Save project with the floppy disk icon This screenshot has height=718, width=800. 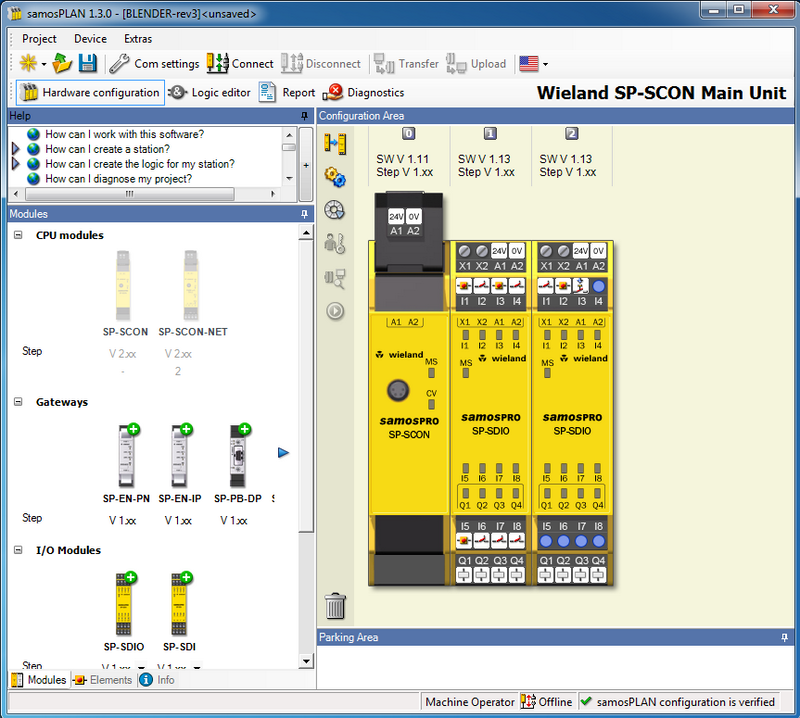coord(87,63)
